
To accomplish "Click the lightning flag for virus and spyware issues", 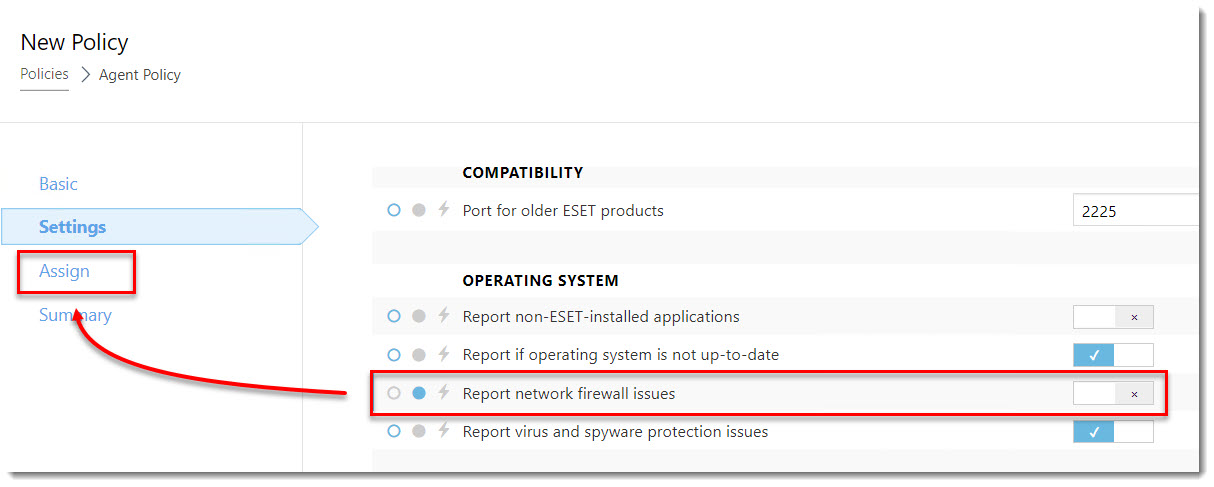I will click(444, 431).
